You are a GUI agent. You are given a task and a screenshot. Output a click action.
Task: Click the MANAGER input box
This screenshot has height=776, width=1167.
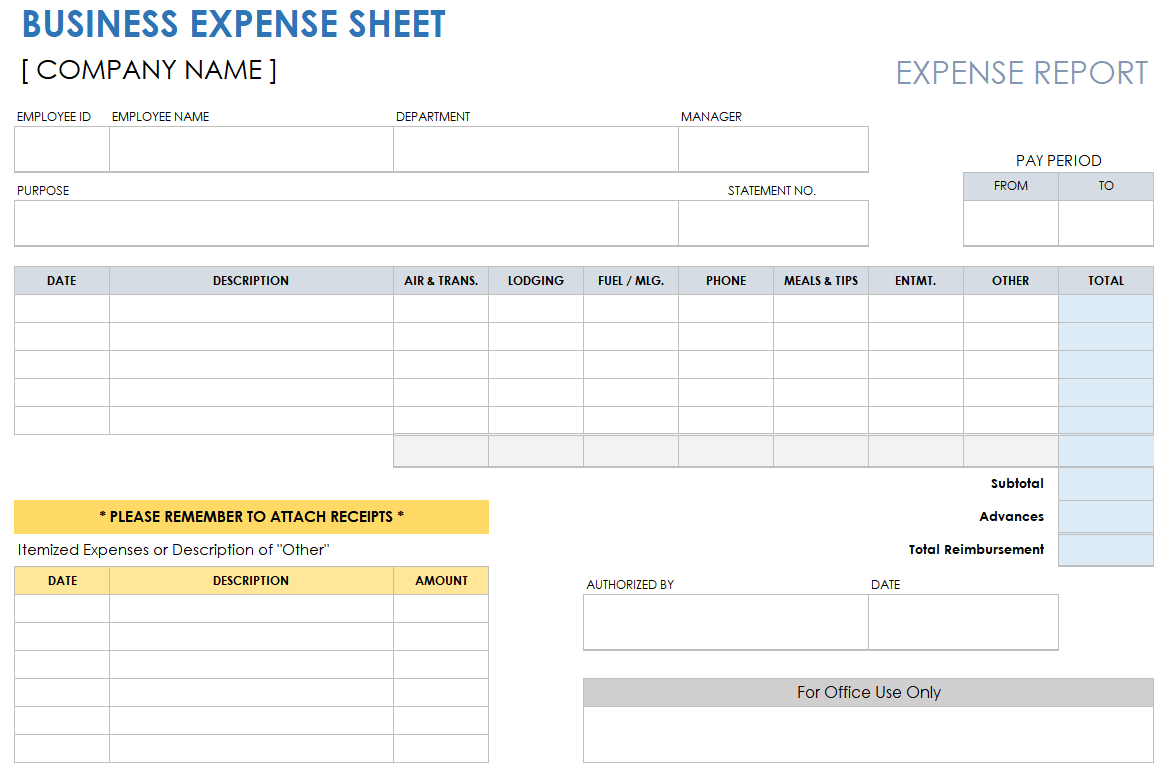pos(772,149)
